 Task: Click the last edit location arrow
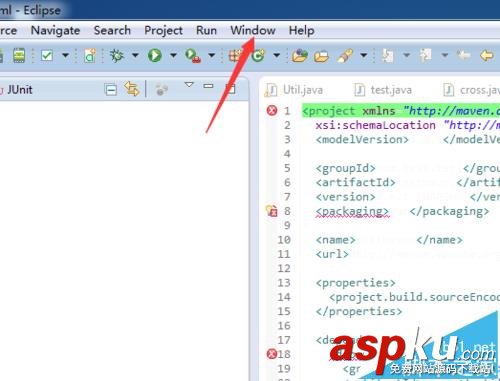(464, 55)
